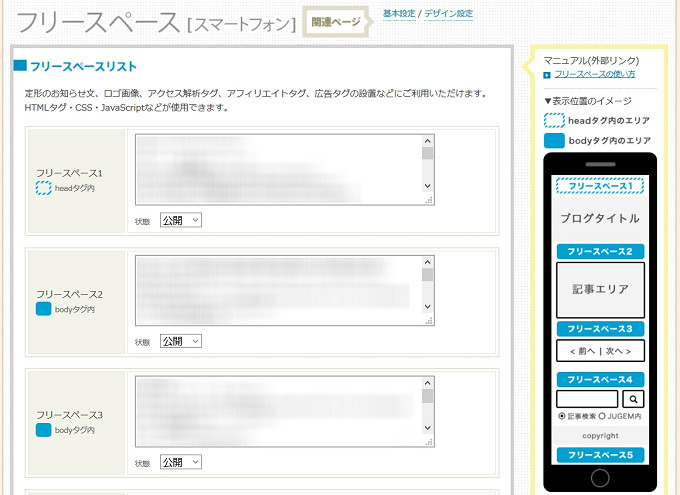Click the copyright text in phone preview
The image size is (680, 495).
pyautogui.click(x=600, y=436)
